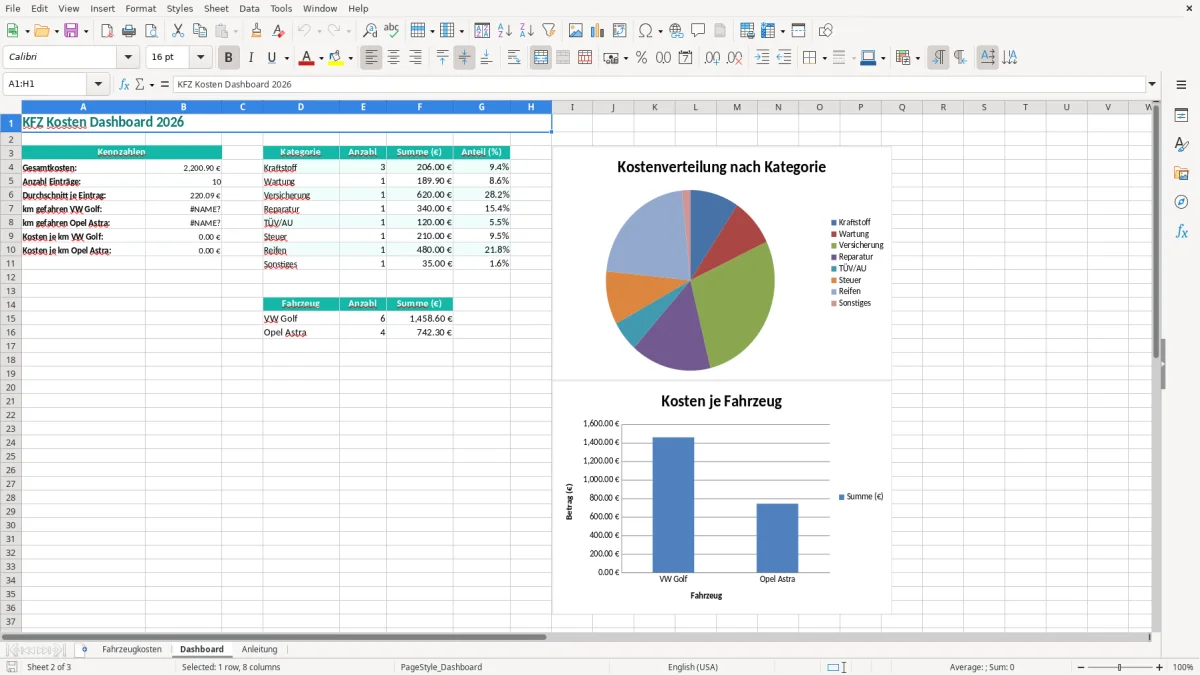Format cell as date
The width and height of the screenshot is (1200, 675).
tap(685, 58)
